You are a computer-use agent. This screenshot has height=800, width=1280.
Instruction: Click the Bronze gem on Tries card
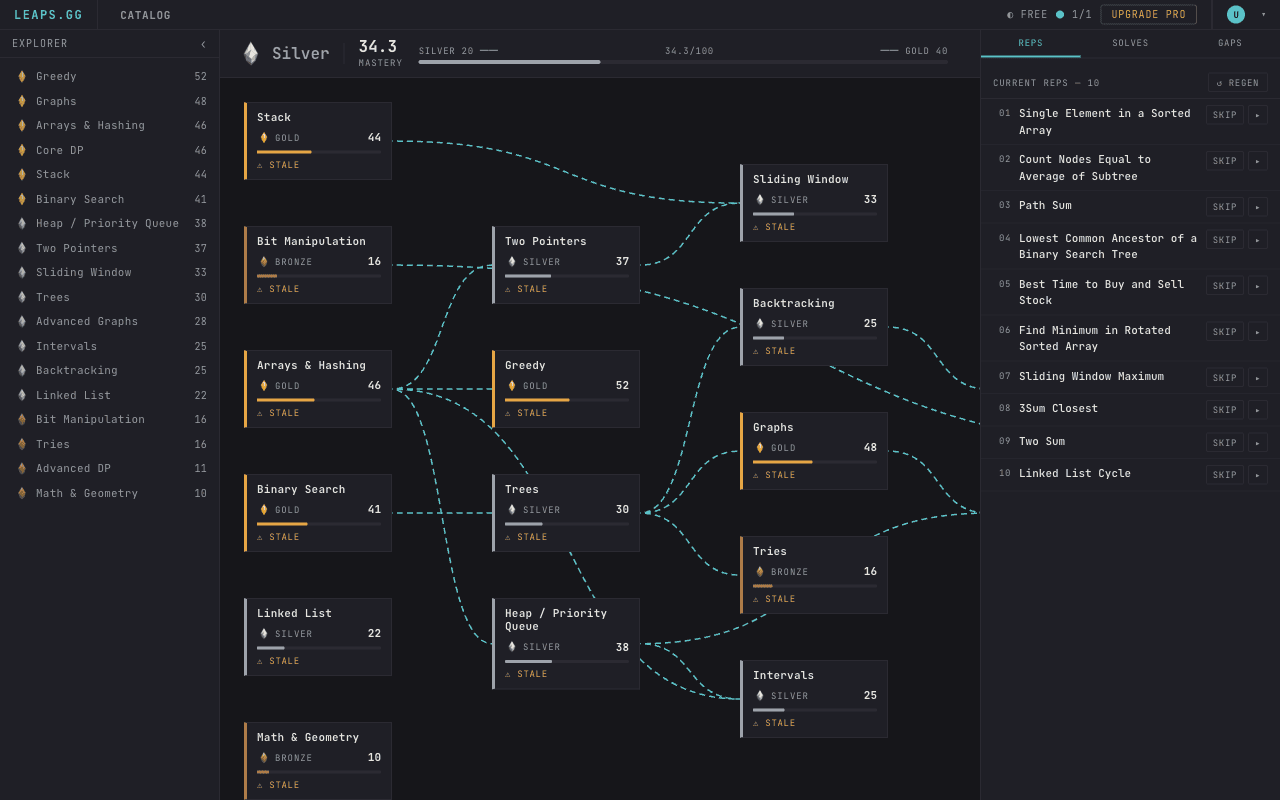(x=760, y=572)
